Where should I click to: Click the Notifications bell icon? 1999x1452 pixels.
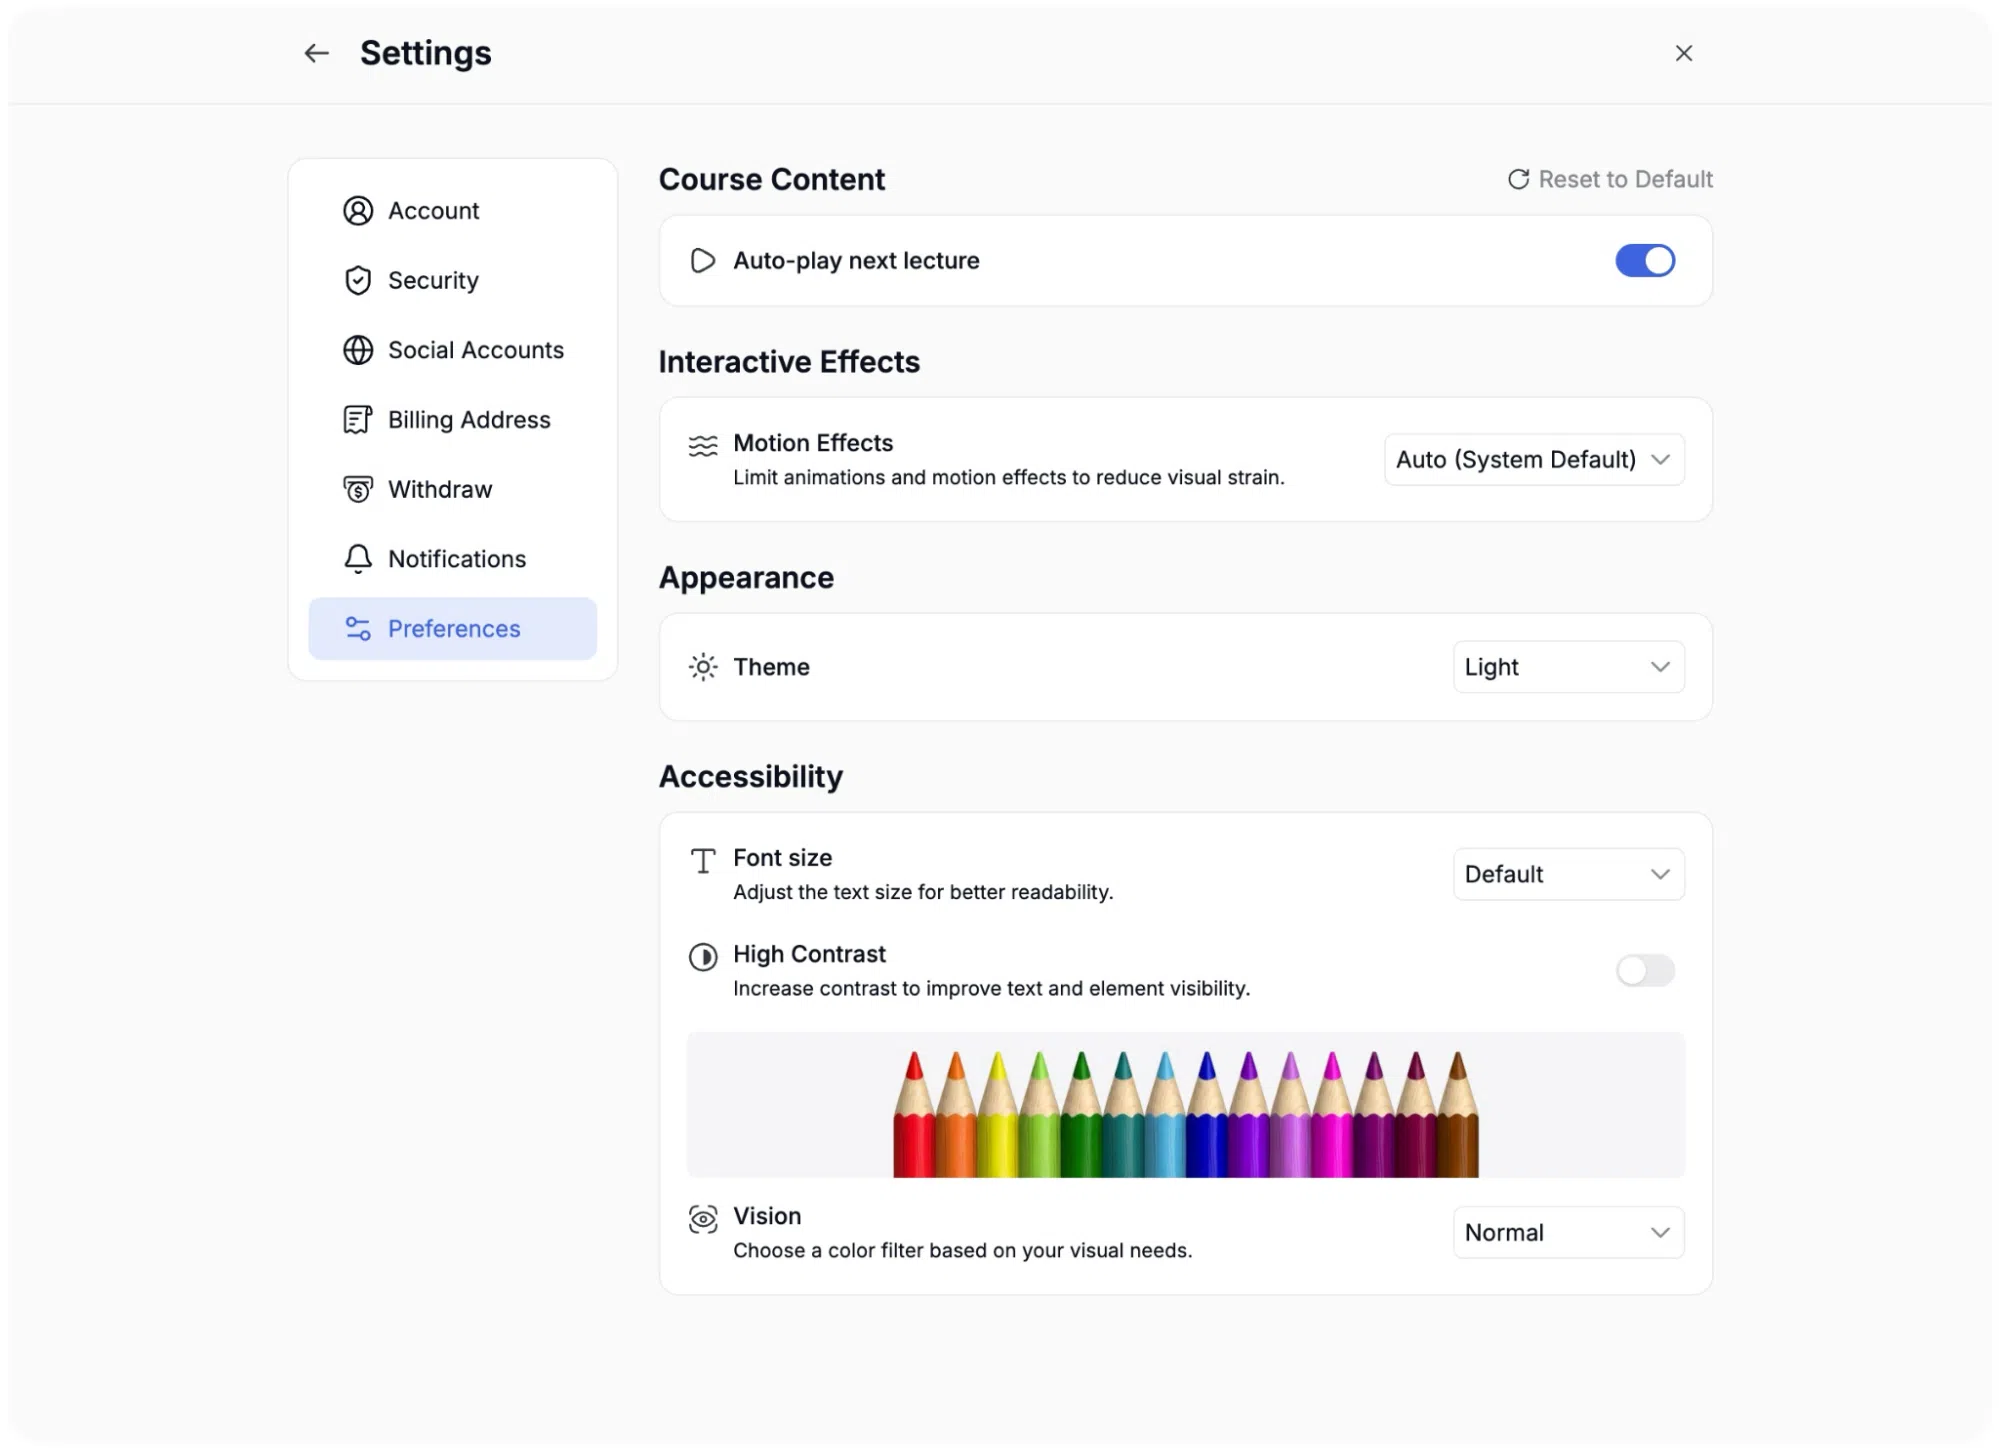pyautogui.click(x=358, y=559)
